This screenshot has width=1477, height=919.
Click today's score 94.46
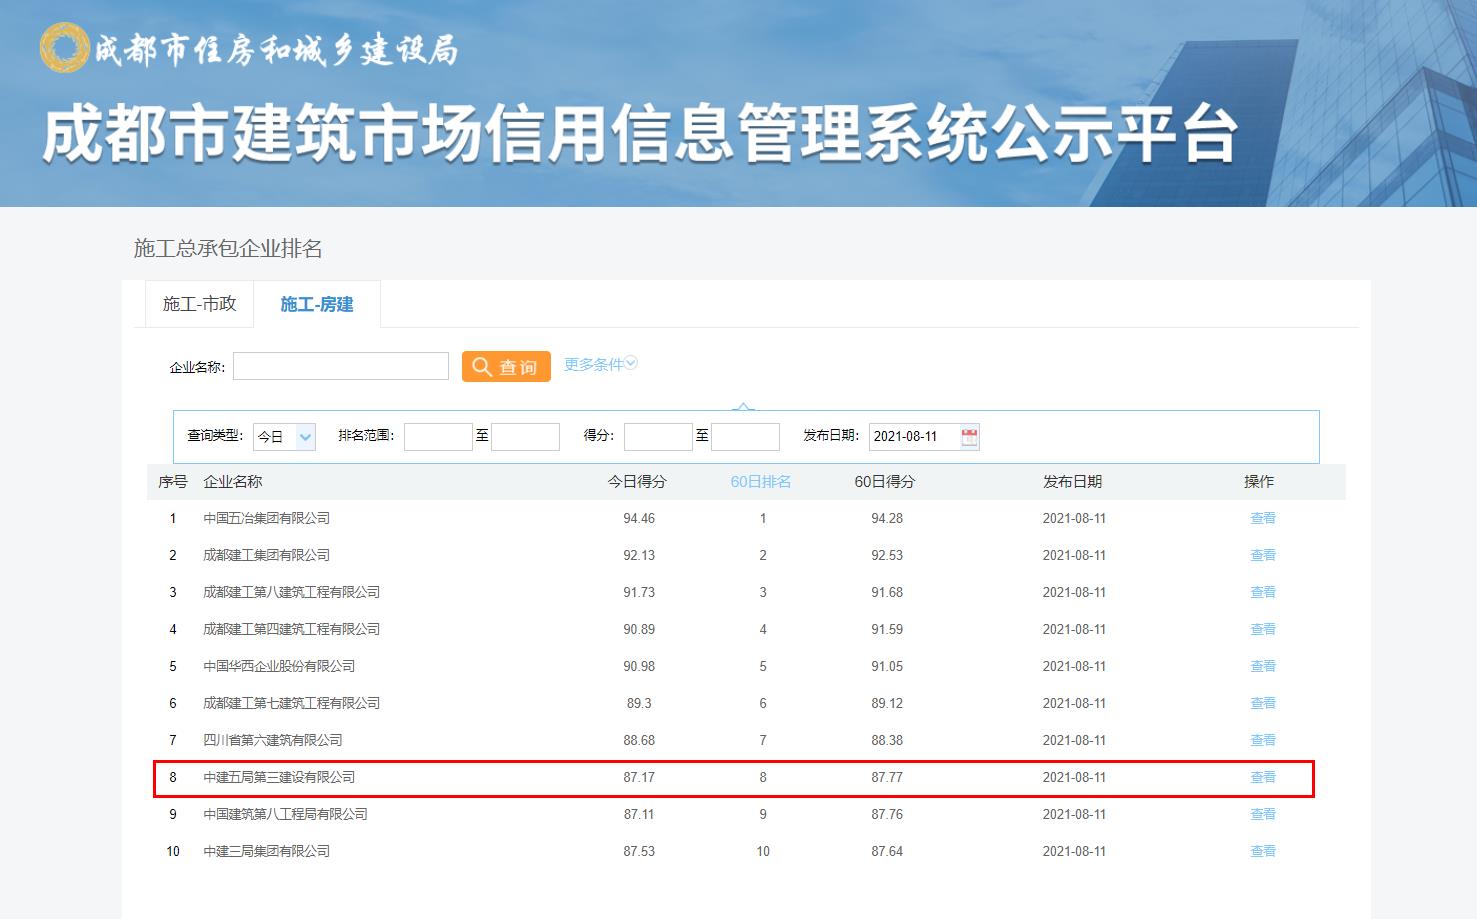click(639, 518)
